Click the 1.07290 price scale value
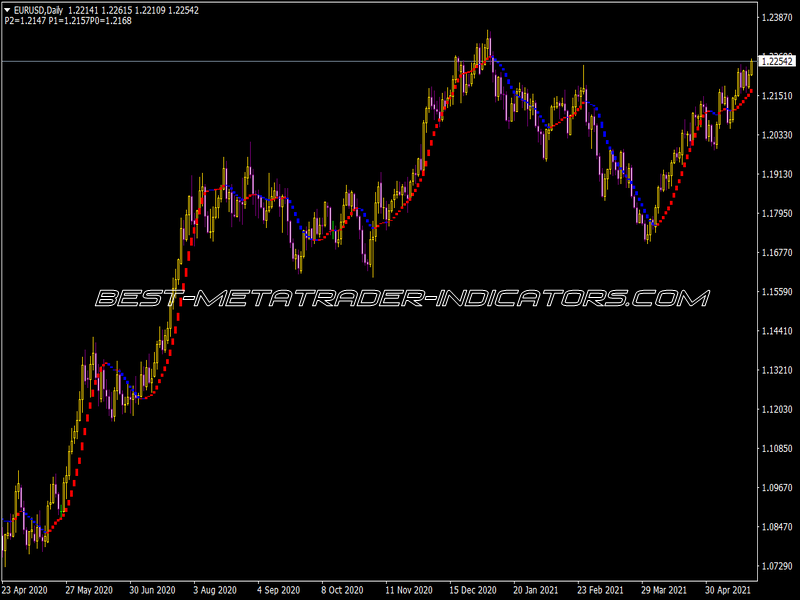The image size is (800, 600). tap(777, 566)
